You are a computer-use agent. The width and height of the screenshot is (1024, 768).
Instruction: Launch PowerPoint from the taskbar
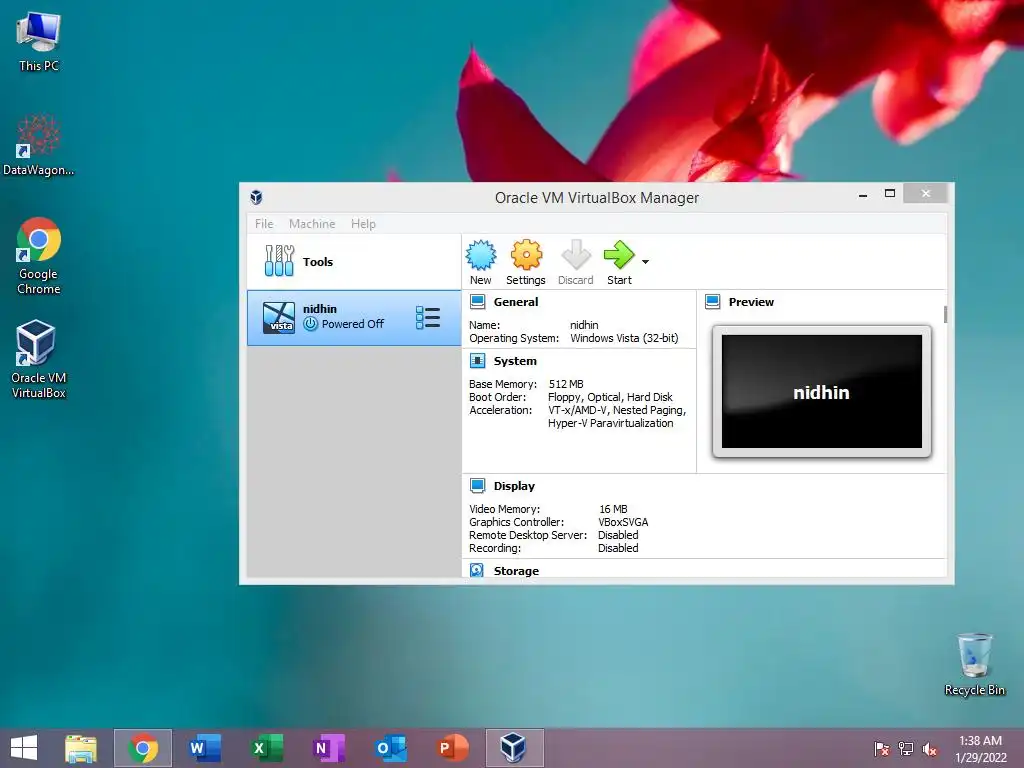pos(453,748)
